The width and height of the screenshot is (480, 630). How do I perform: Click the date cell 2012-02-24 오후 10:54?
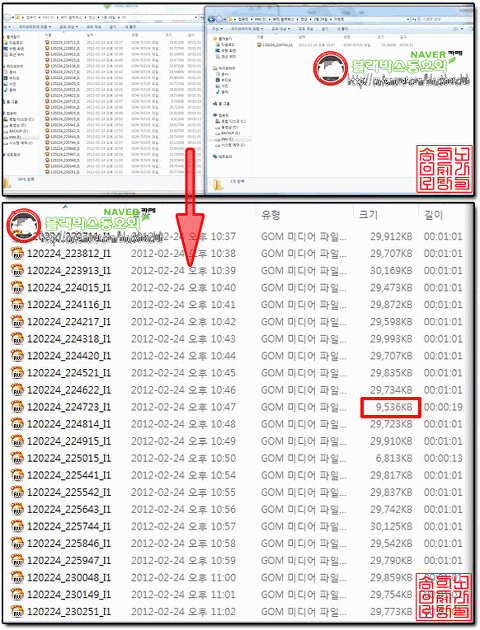pyautogui.click(x=183, y=475)
